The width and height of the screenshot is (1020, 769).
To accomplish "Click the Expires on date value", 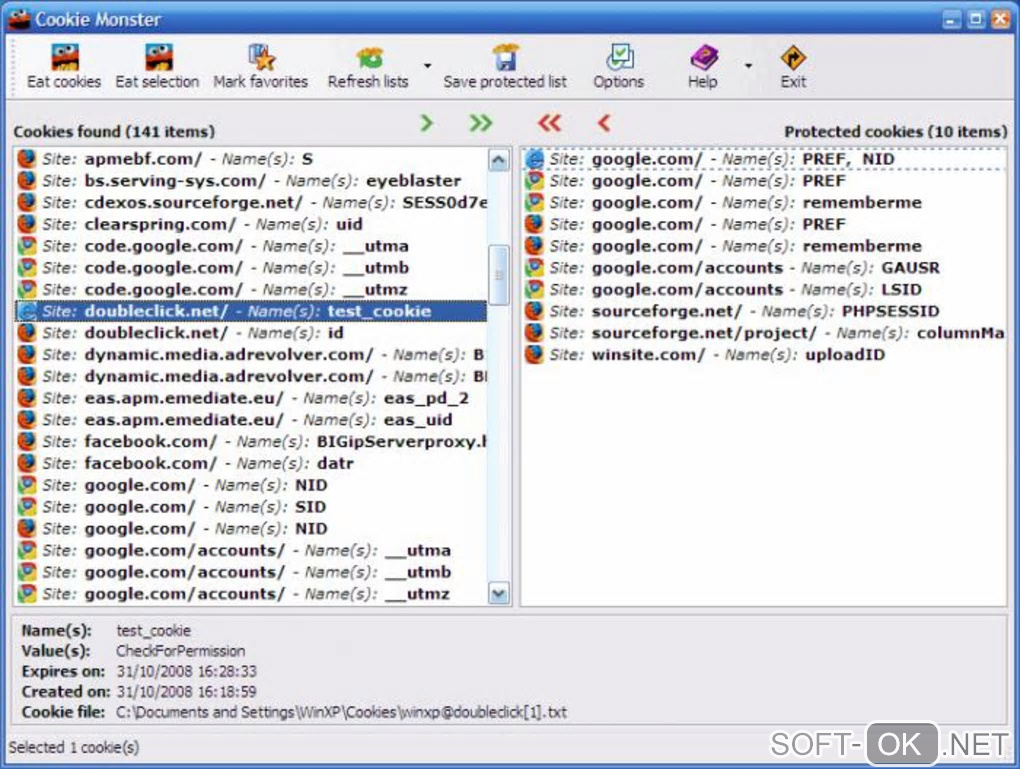I will [x=187, y=671].
